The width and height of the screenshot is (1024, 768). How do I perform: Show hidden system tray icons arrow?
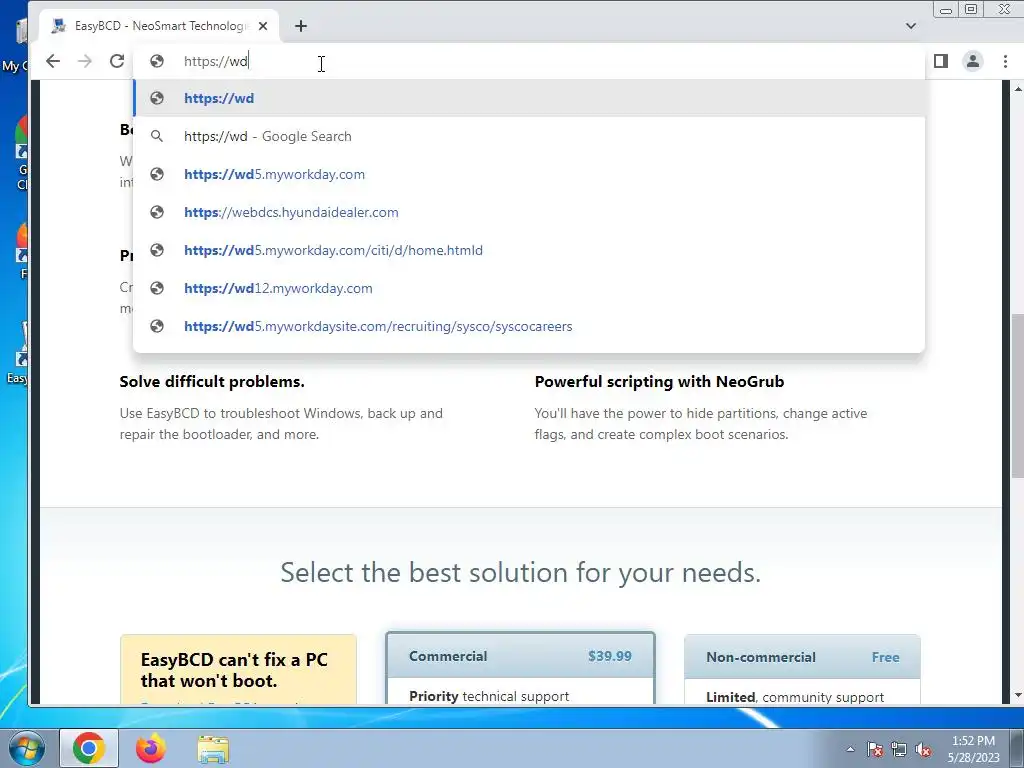(x=850, y=749)
